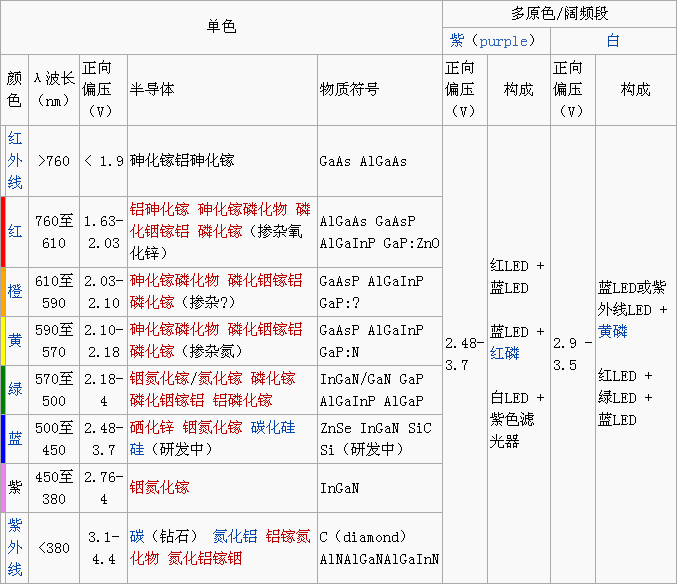This screenshot has width=677, height=584.
Task: Select the 多原色/阔频段 table header
Action: 560,14
